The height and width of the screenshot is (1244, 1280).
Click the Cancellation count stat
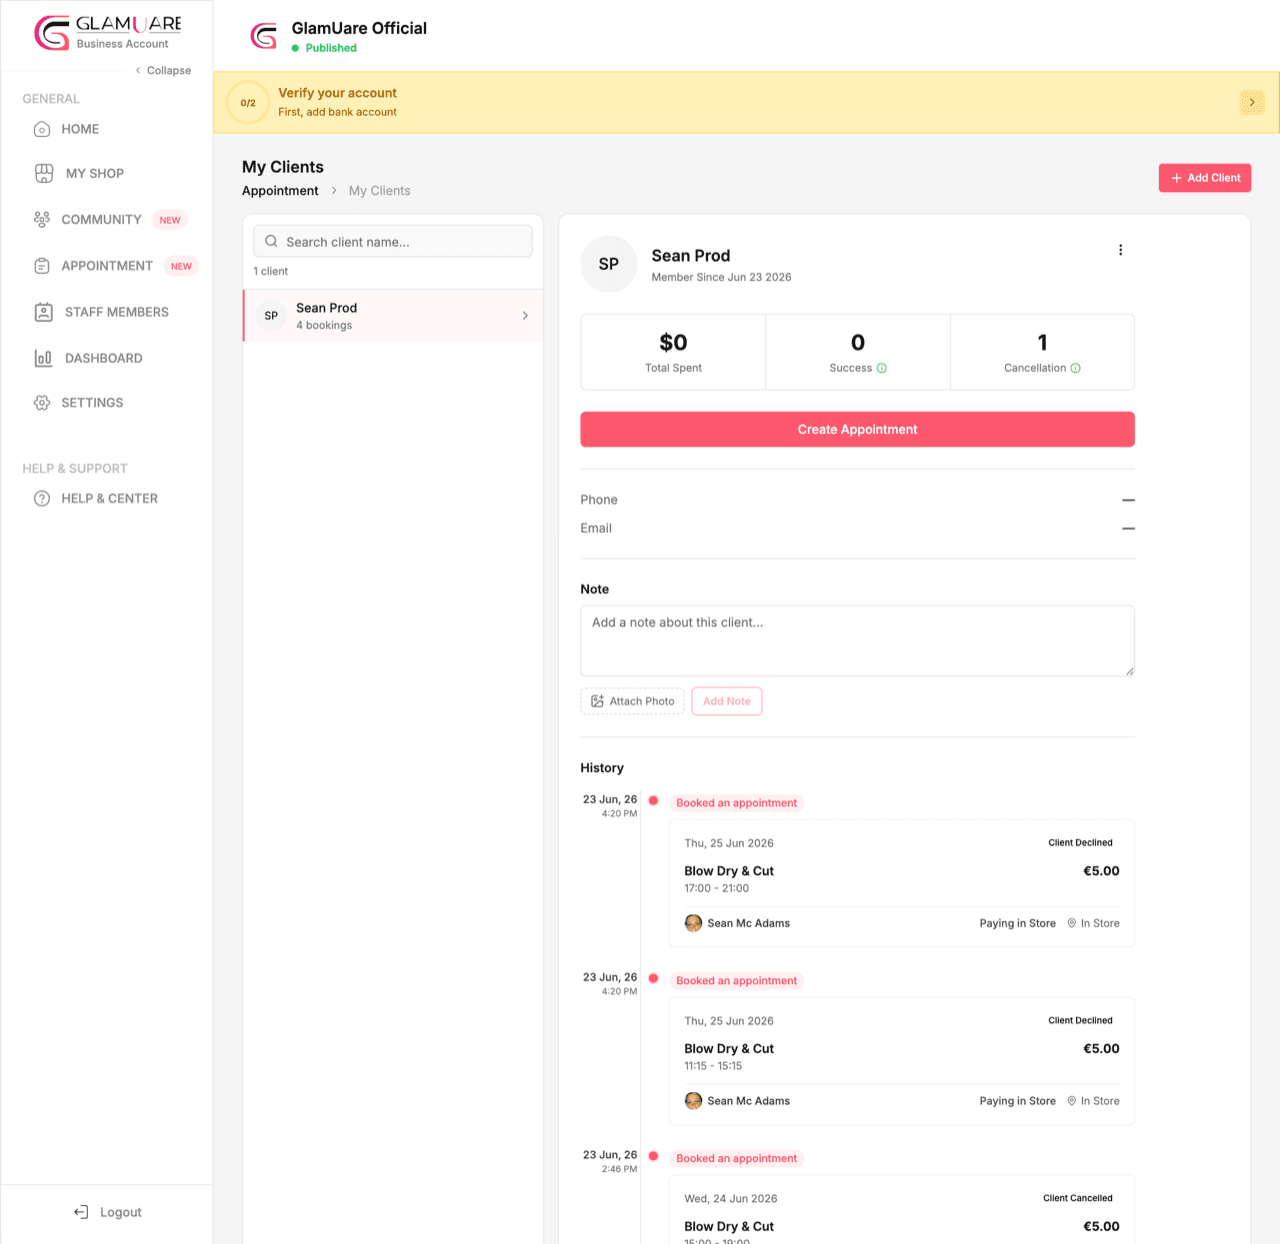[1042, 352]
